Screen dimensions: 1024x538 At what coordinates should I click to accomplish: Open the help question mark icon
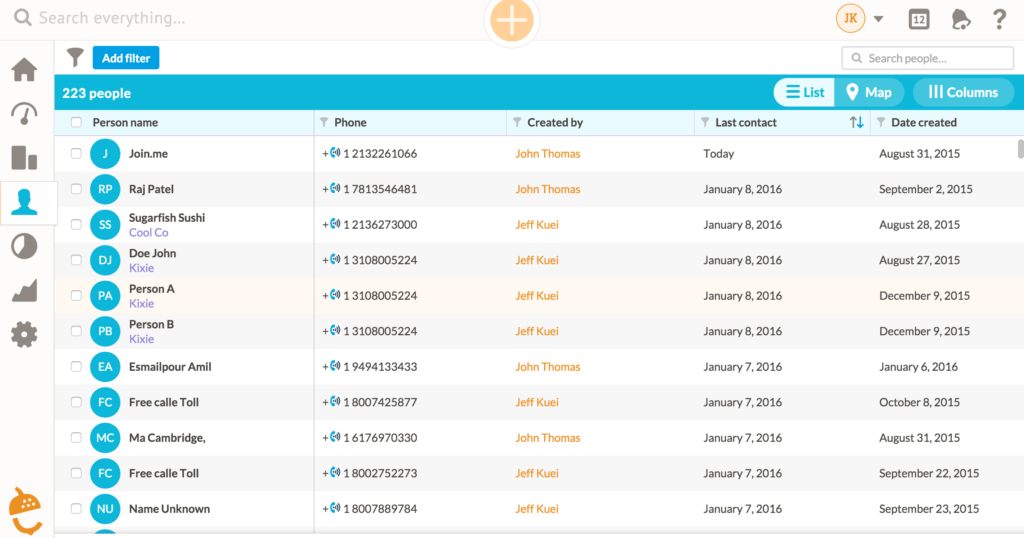[999, 19]
